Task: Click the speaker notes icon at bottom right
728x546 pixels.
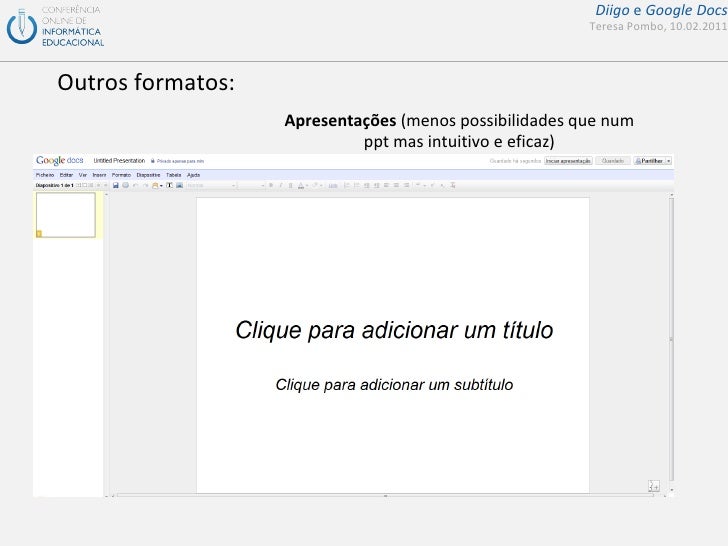Action: (654, 486)
